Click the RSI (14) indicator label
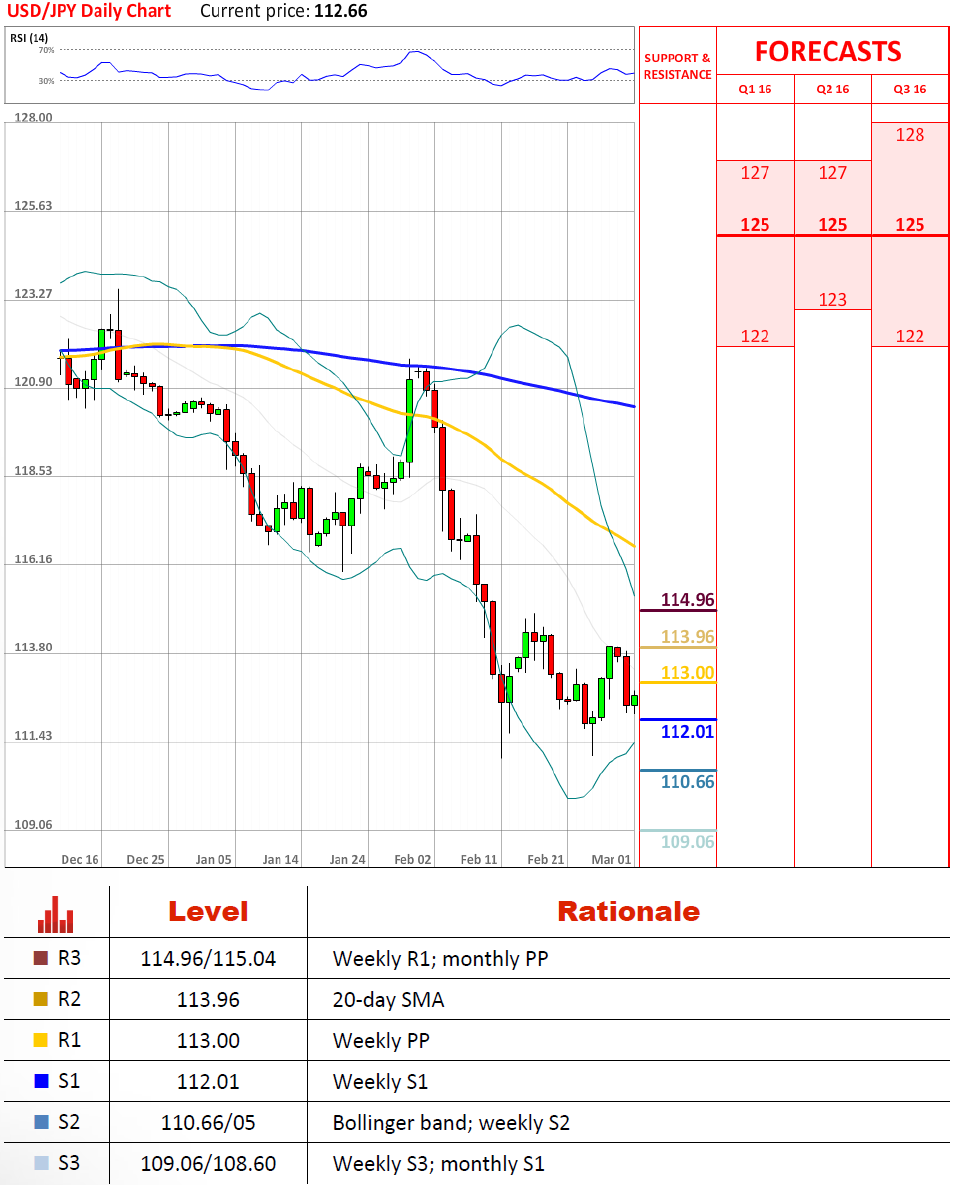954x1185 pixels. (29, 38)
